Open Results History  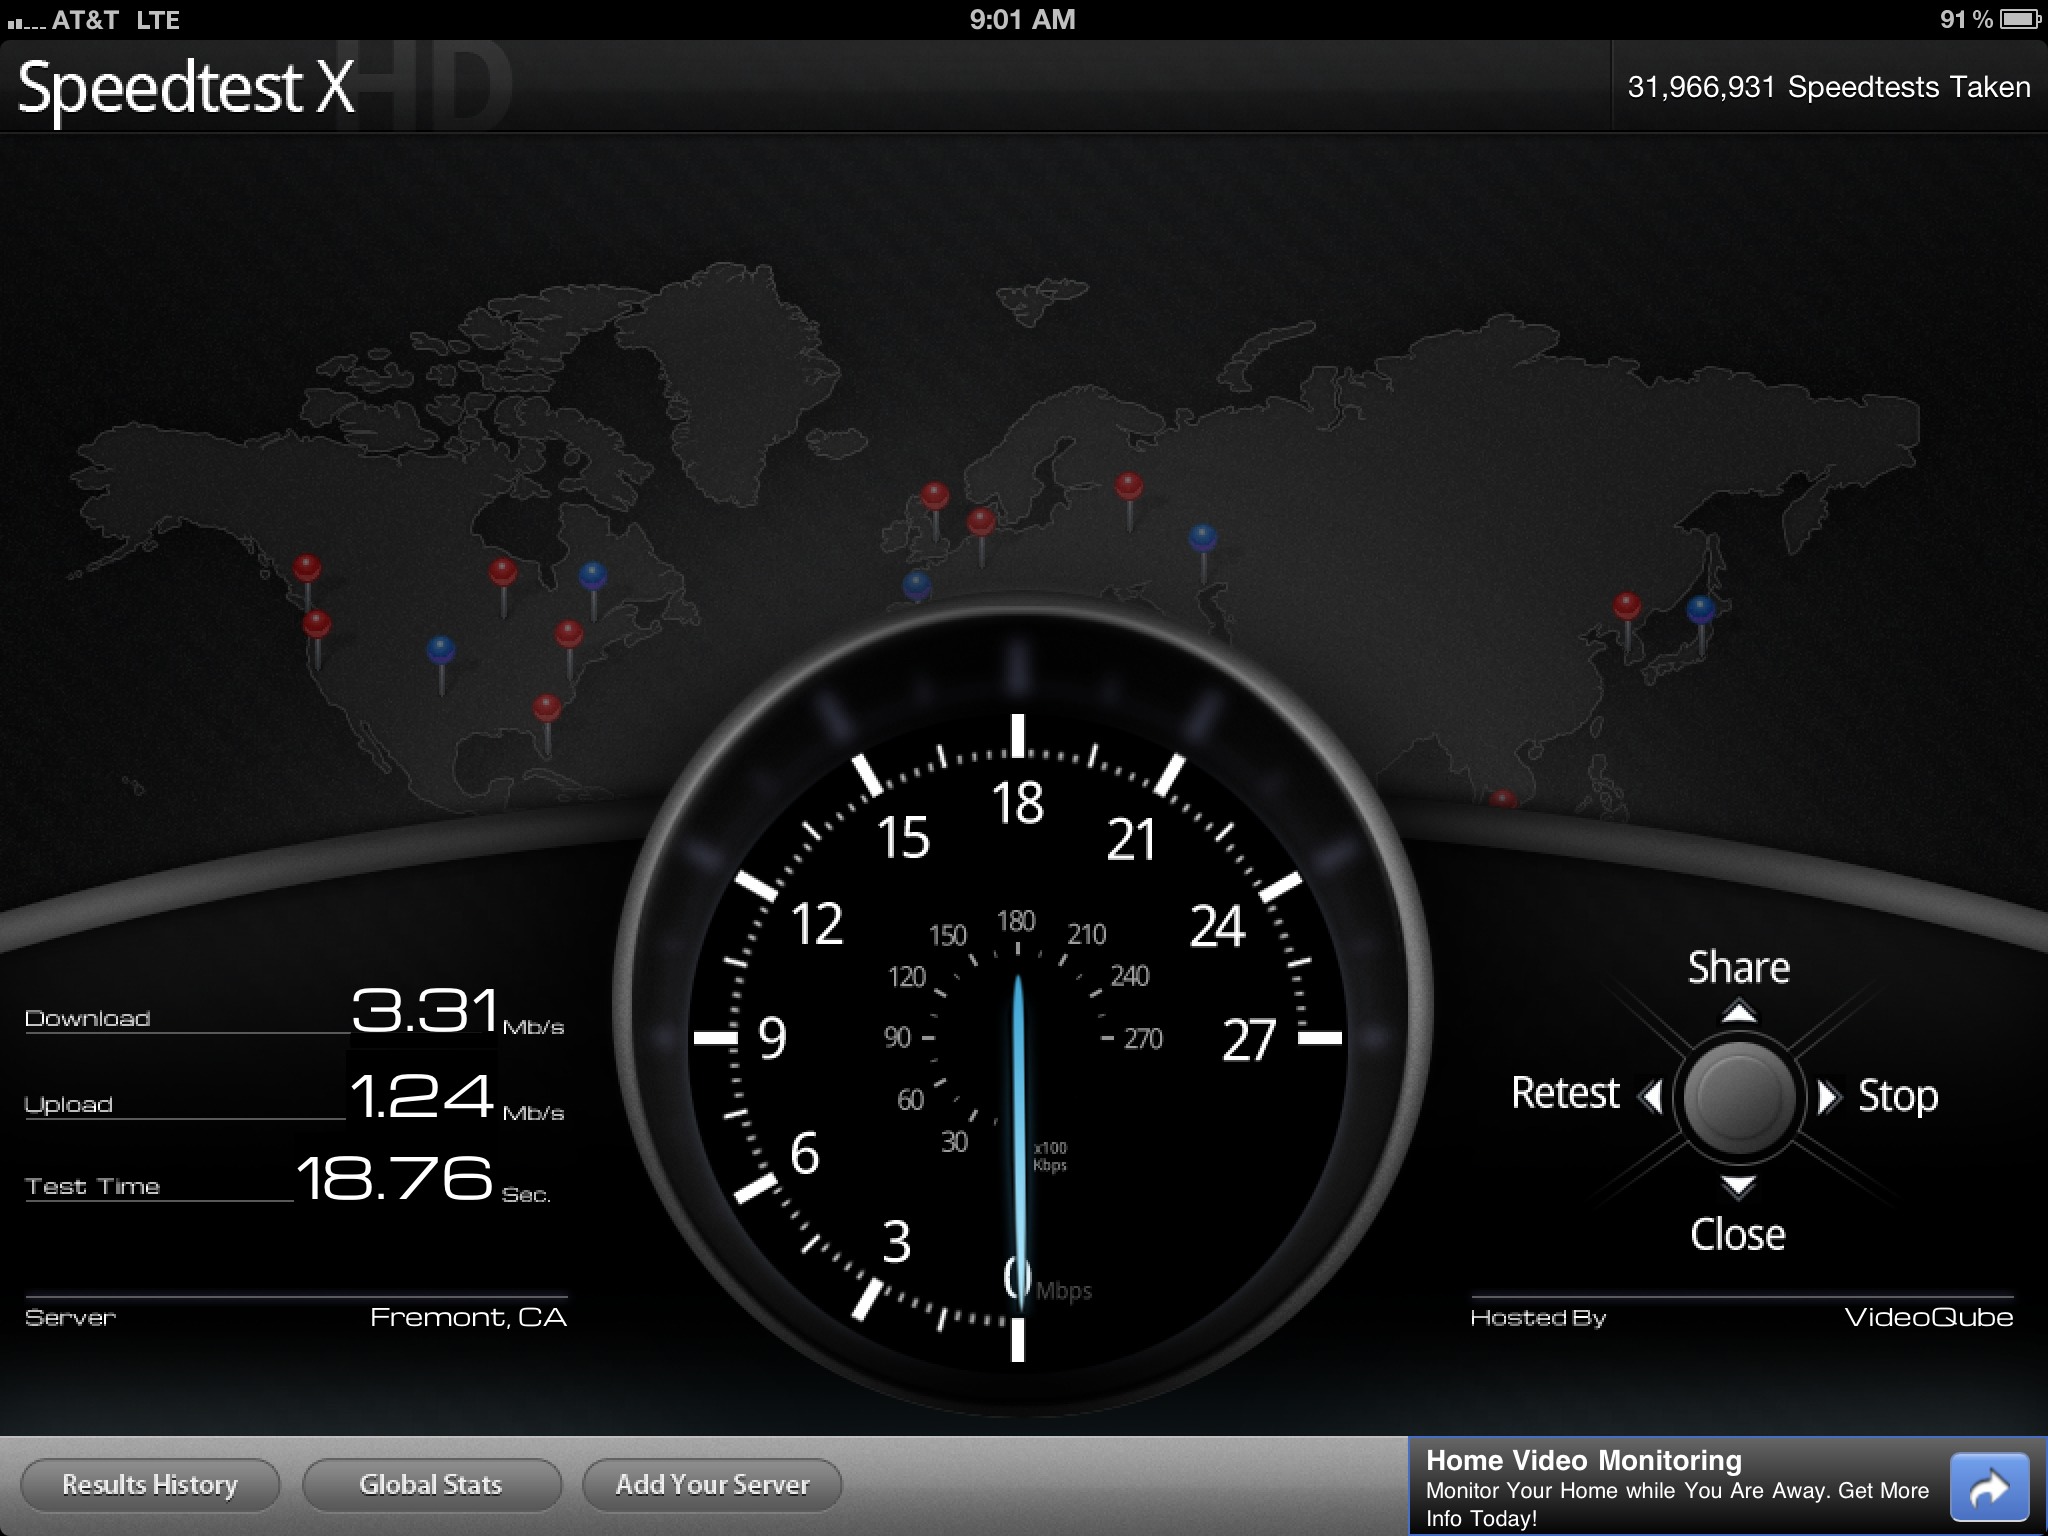click(x=150, y=1485)
